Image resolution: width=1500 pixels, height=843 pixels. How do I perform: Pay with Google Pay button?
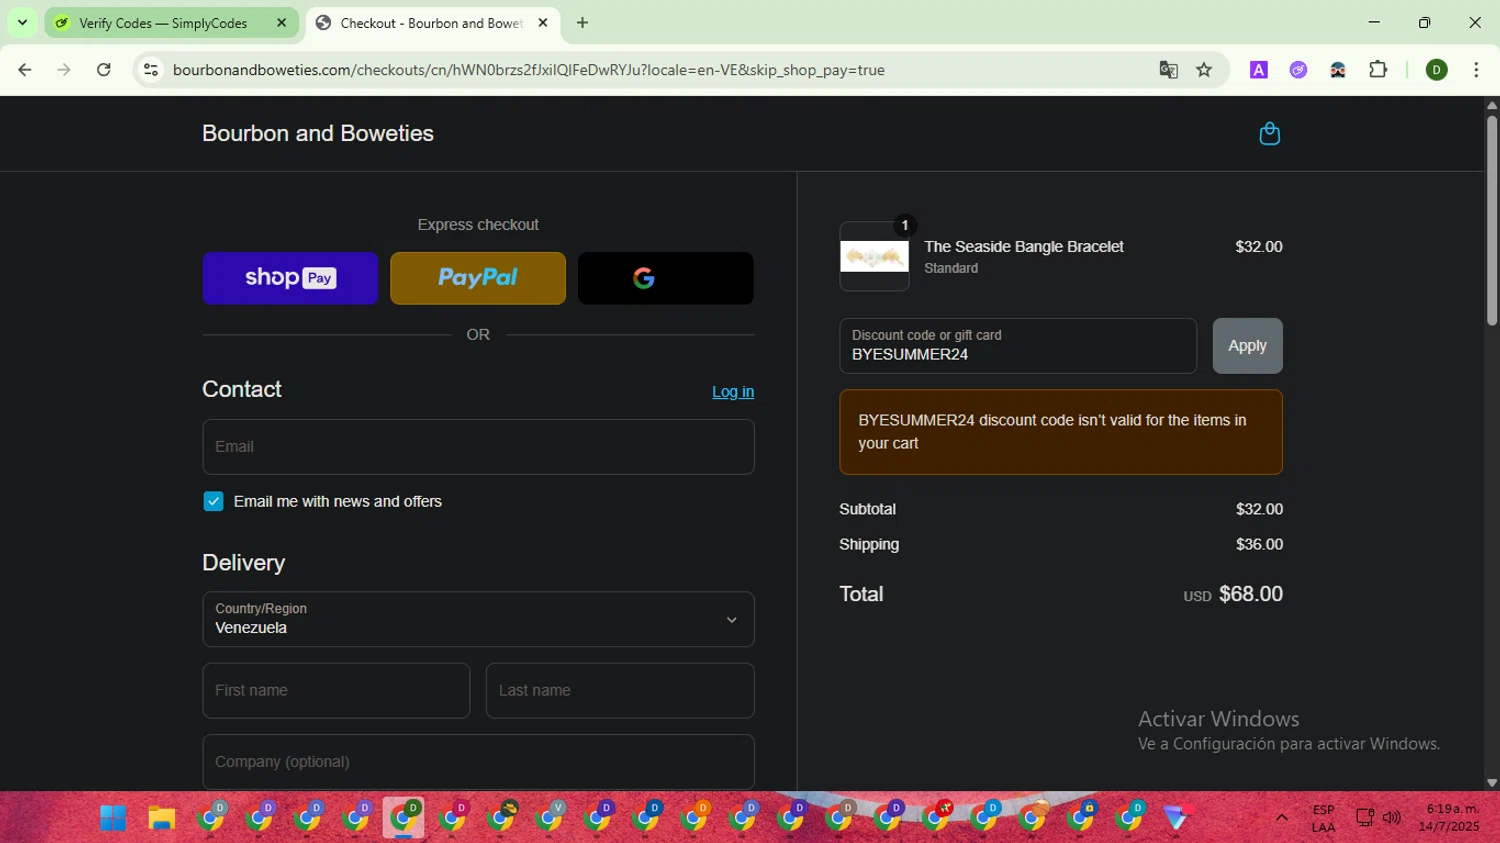pos(666,278)
